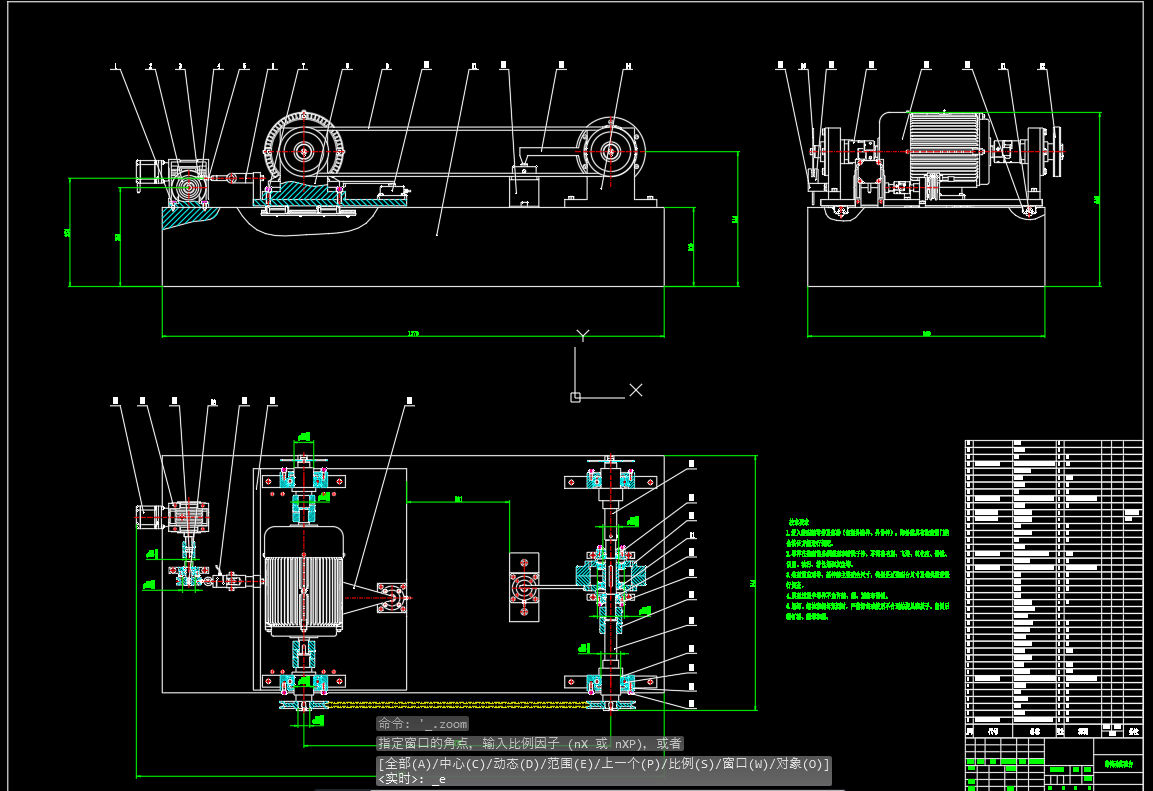This screenshot has width=1153, height=791.
Task: Select the green drawing title in title block
Action: coord(1118,764)
